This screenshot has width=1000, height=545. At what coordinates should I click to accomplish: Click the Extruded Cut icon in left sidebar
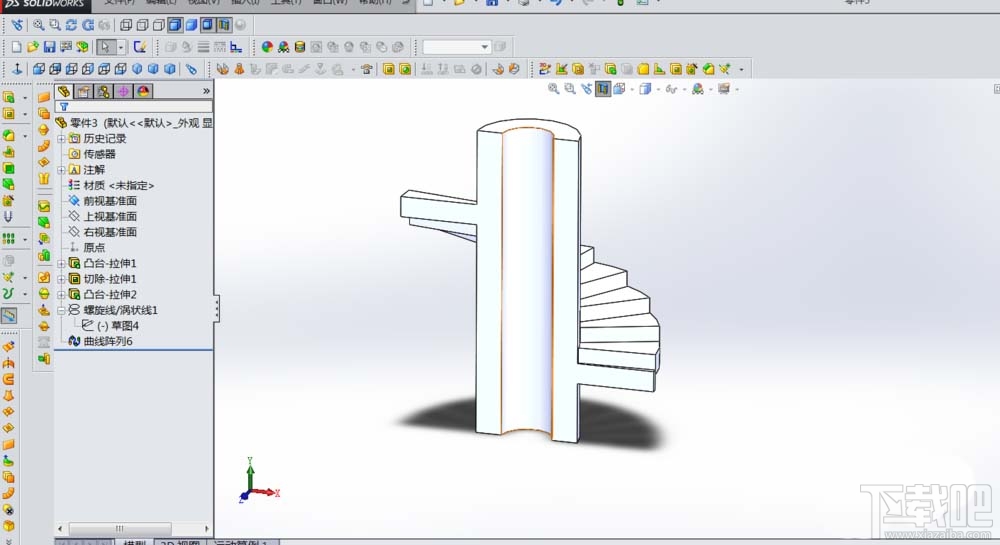[9, 113]
